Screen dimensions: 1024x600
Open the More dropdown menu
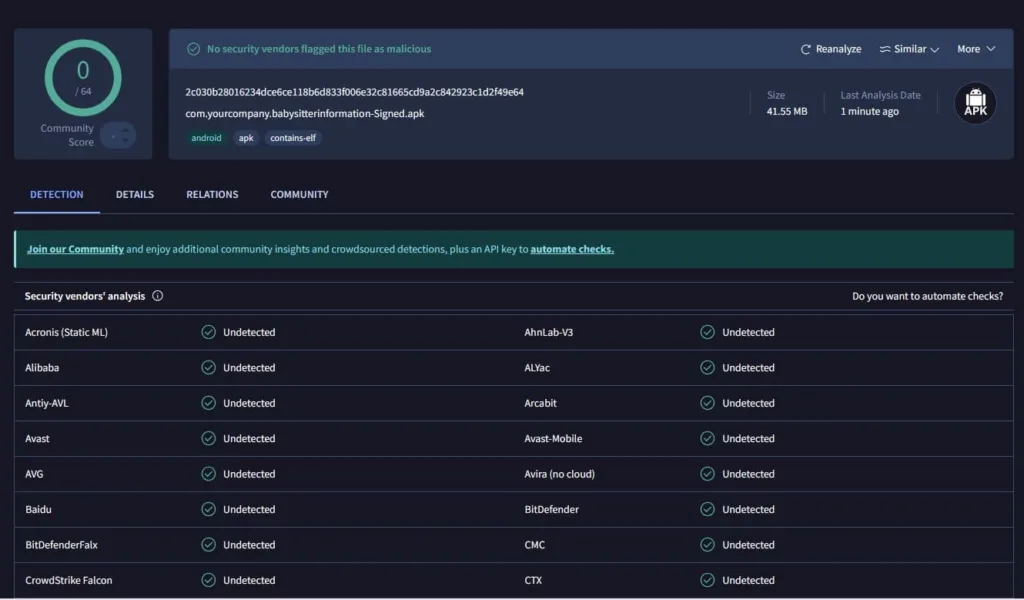pos(976,49)
